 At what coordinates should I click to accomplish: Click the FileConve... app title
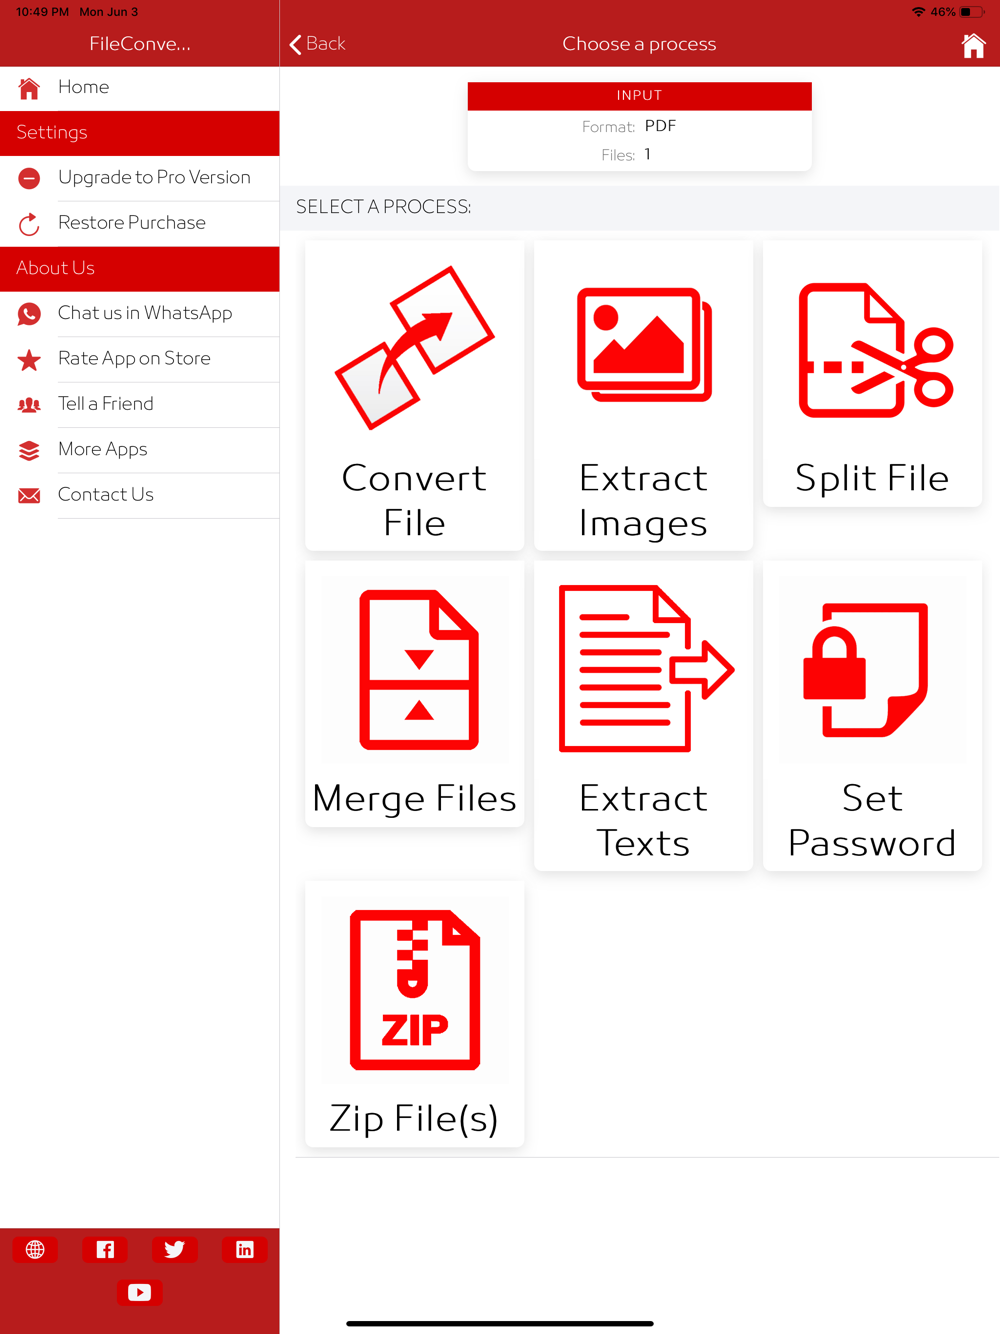click(x=140, y=44)
